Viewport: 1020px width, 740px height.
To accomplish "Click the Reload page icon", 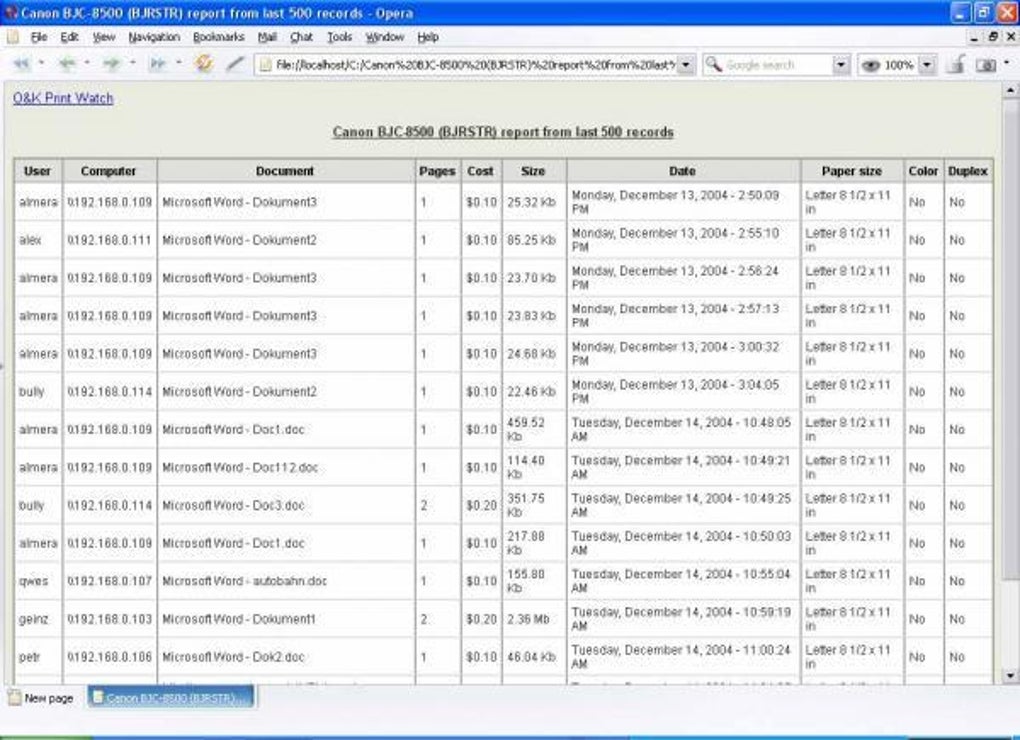I will 204,63.
